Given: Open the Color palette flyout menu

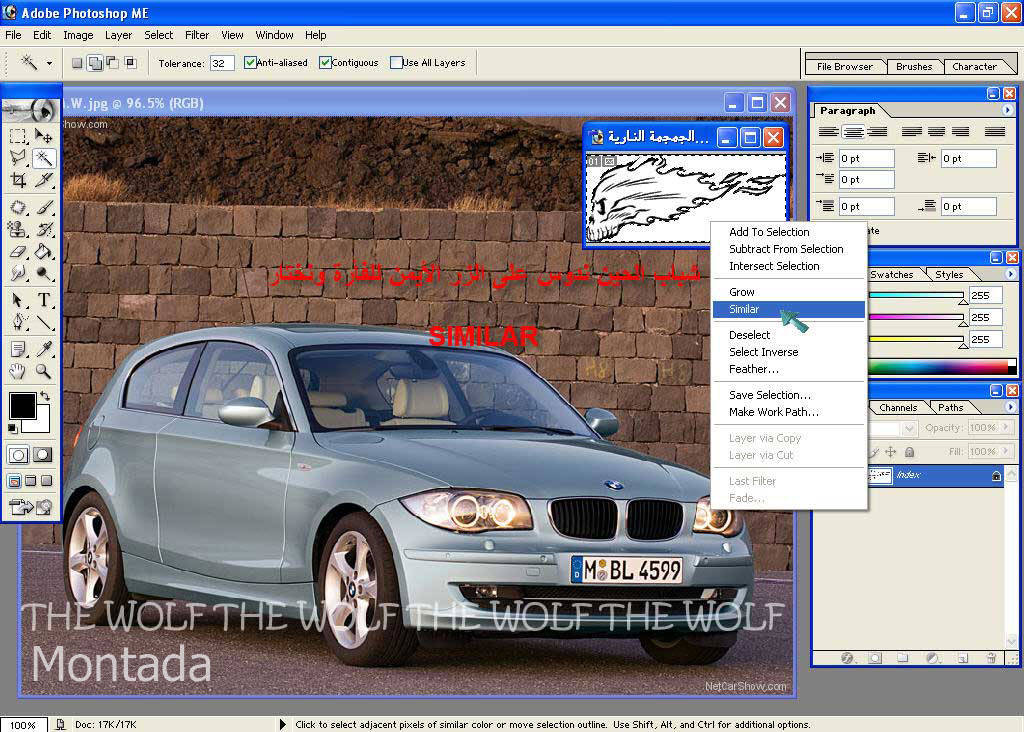Looking at the screenshot, I should click(x=1010, y=274).
